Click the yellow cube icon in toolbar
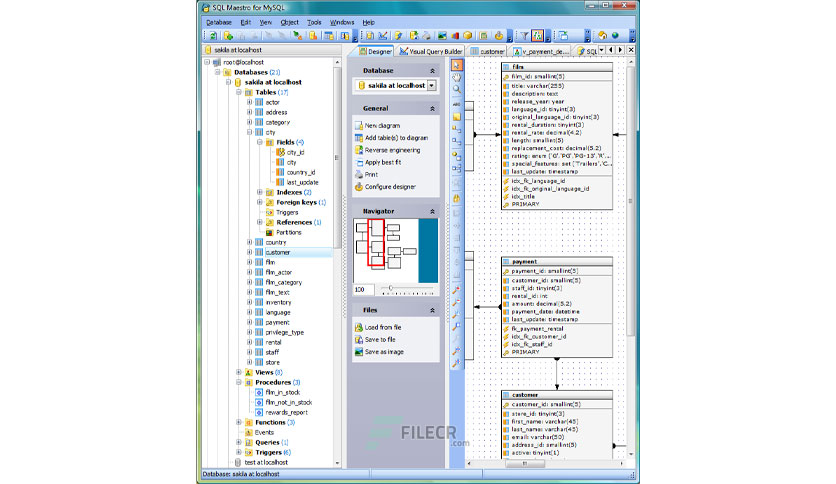836x484 pixels. [468, 36]
